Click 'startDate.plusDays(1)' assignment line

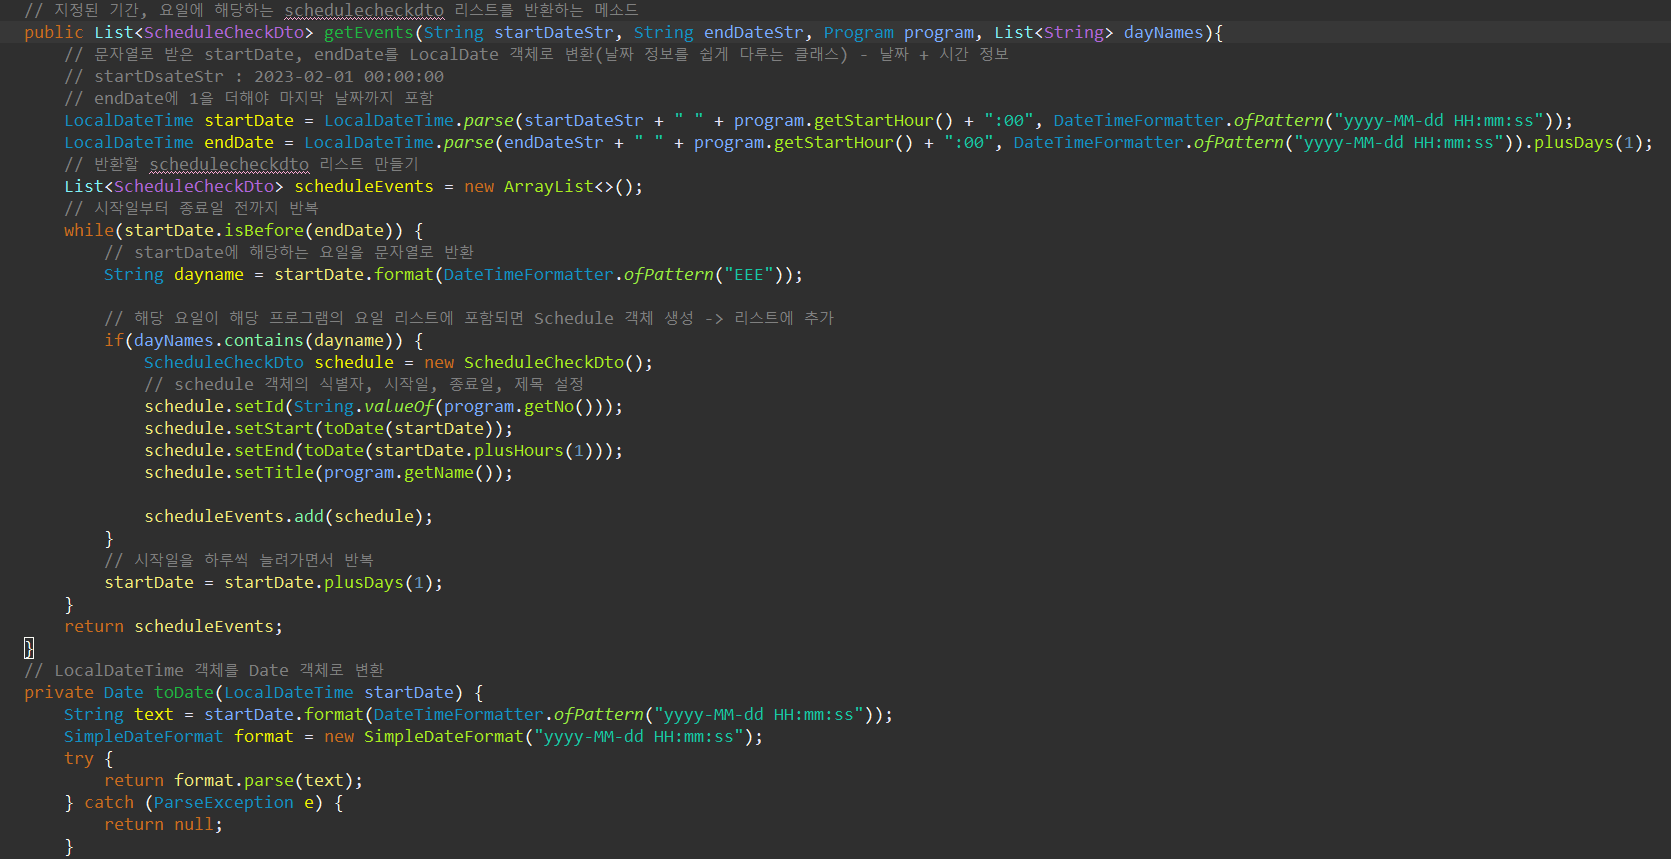click(x=273, y=583)
